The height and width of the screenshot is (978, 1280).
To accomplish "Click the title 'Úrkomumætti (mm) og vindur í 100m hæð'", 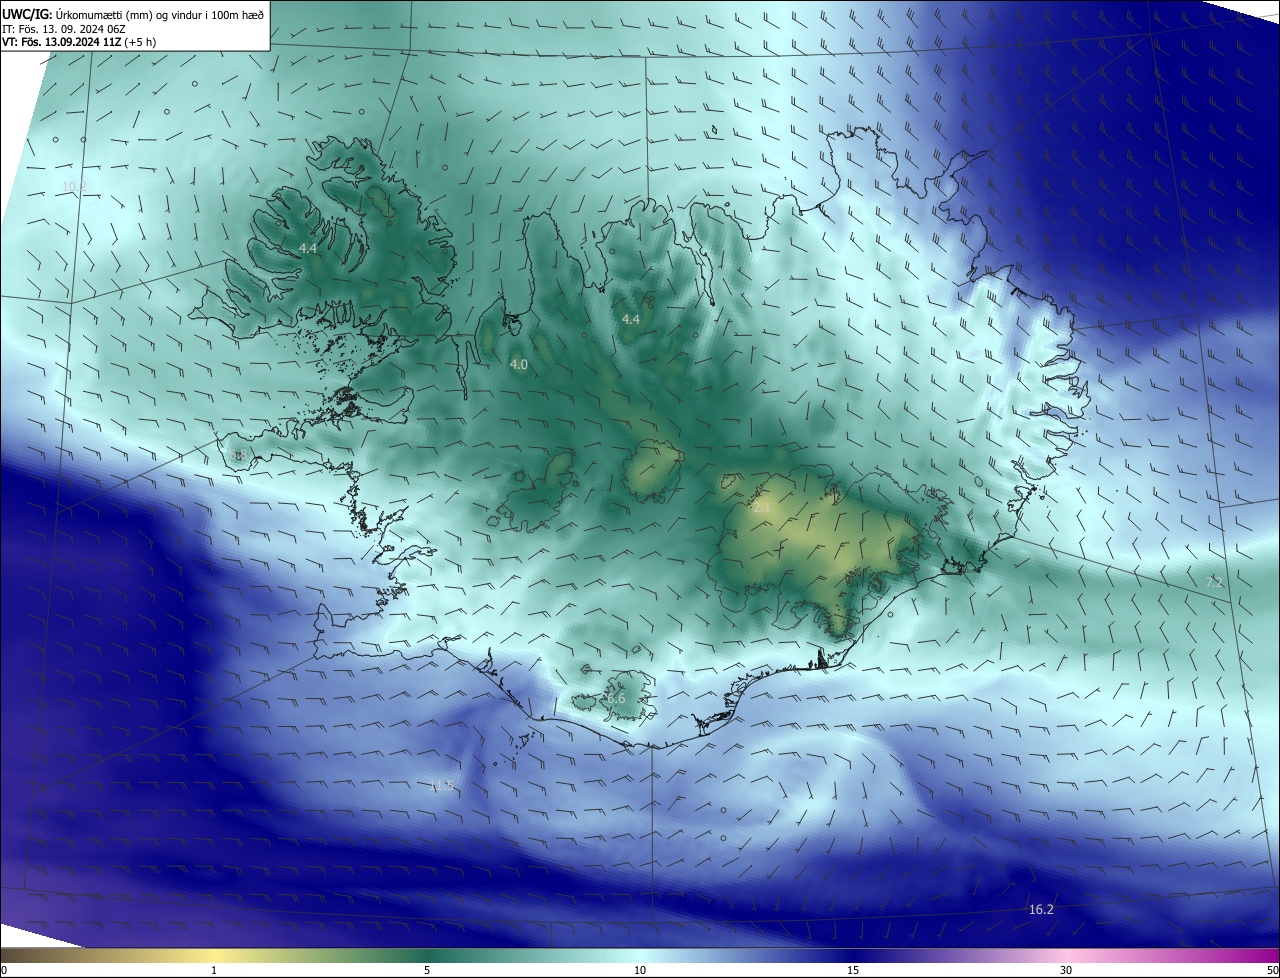I will (x=159, y=13).
